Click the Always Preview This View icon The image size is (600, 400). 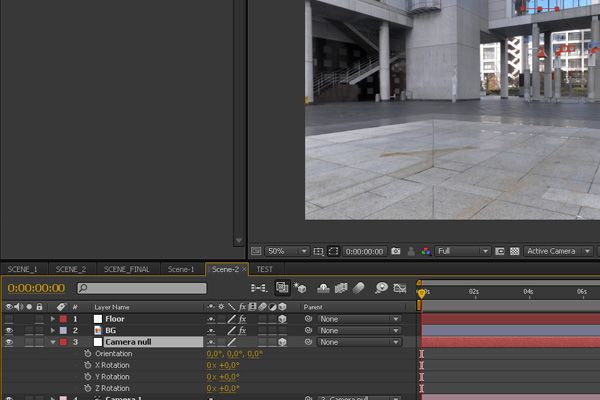tap(256, 251)
